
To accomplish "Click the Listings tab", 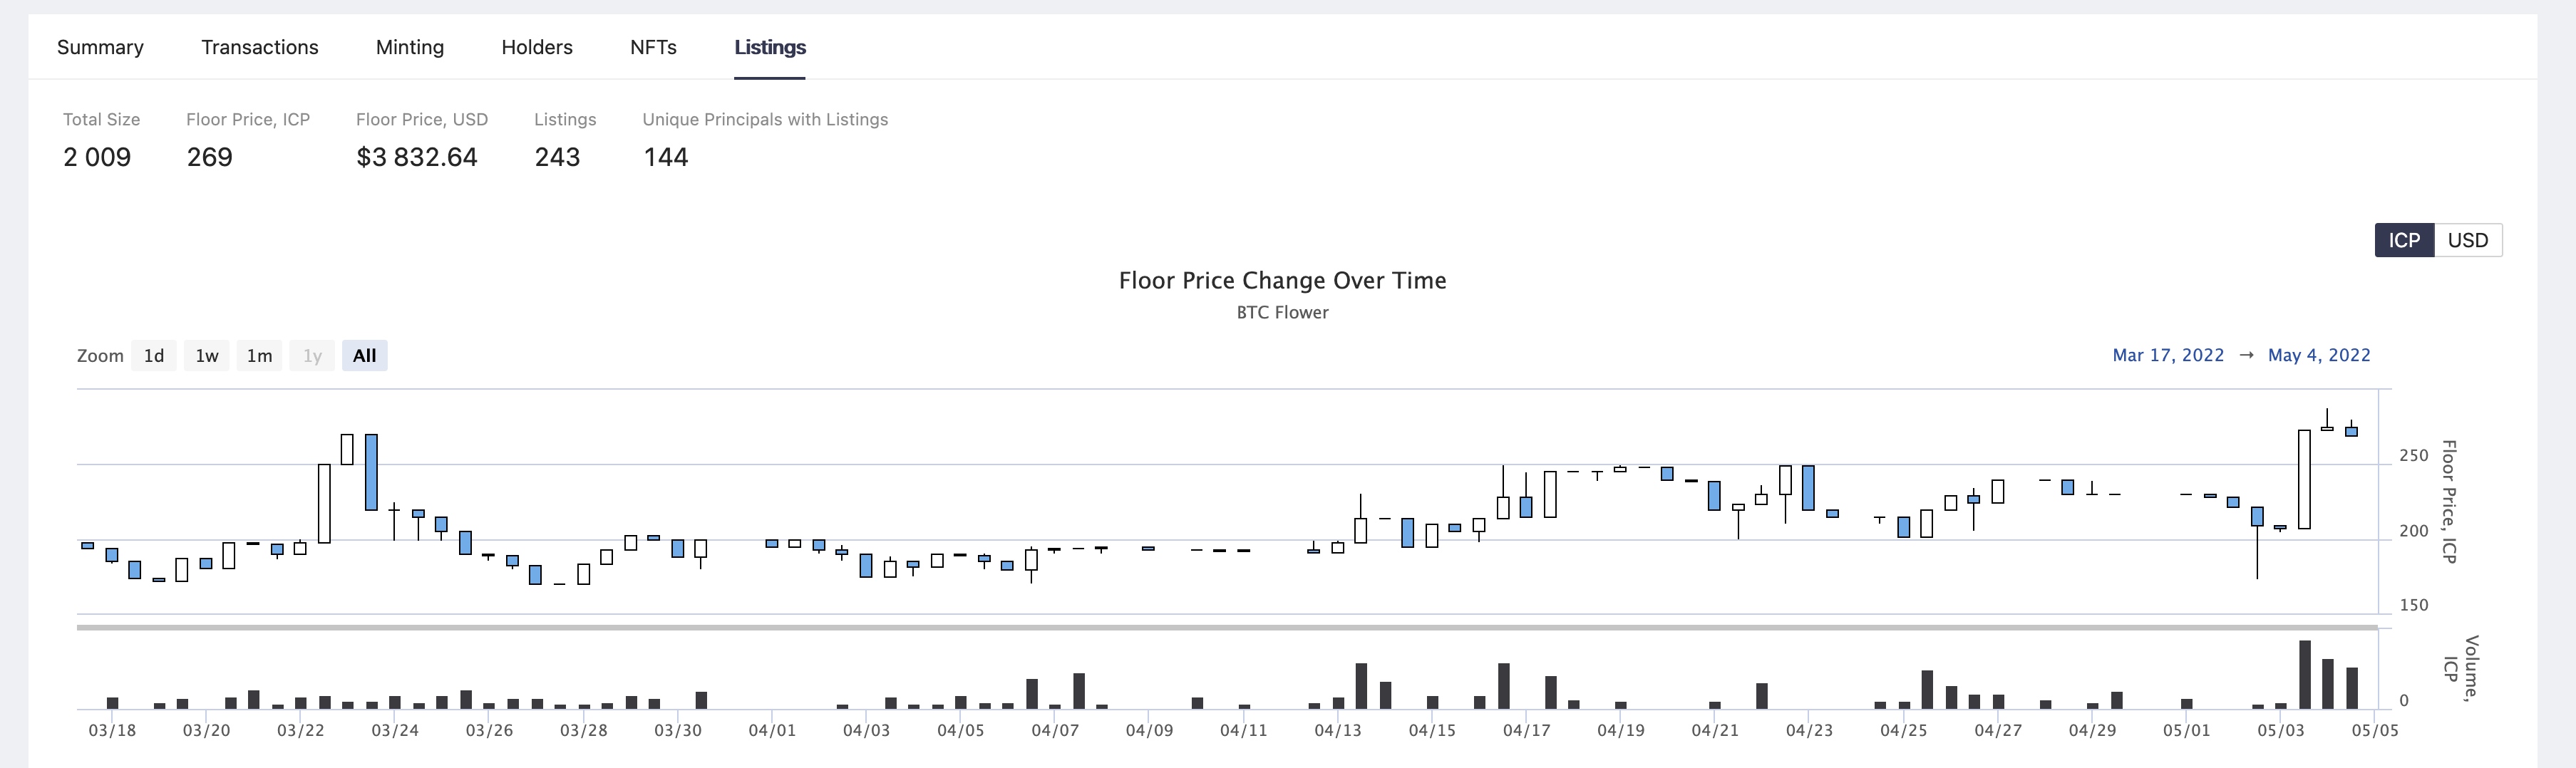I will pos(769,47).
